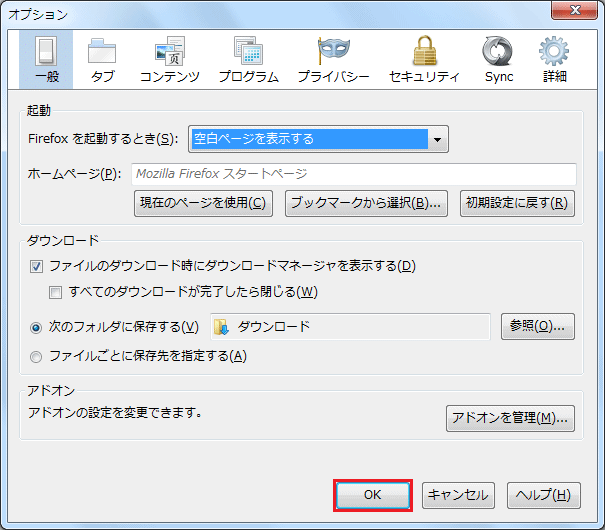Select ファイルごとに保存先を指定する radio button
The height and width of the screenshot is (530, 605).
click(37, 356)
